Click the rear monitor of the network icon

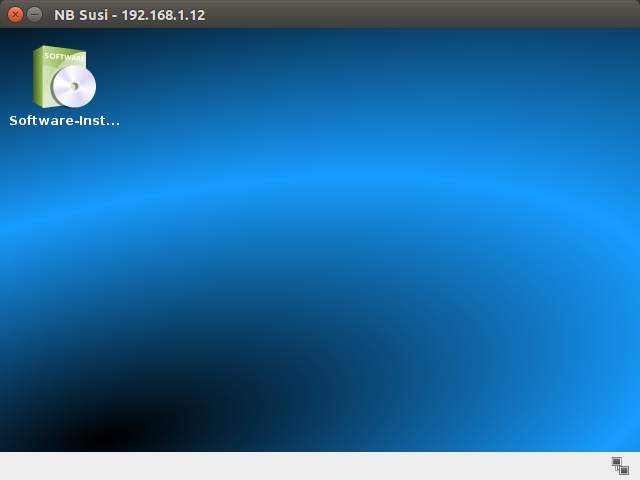[616, 462]
